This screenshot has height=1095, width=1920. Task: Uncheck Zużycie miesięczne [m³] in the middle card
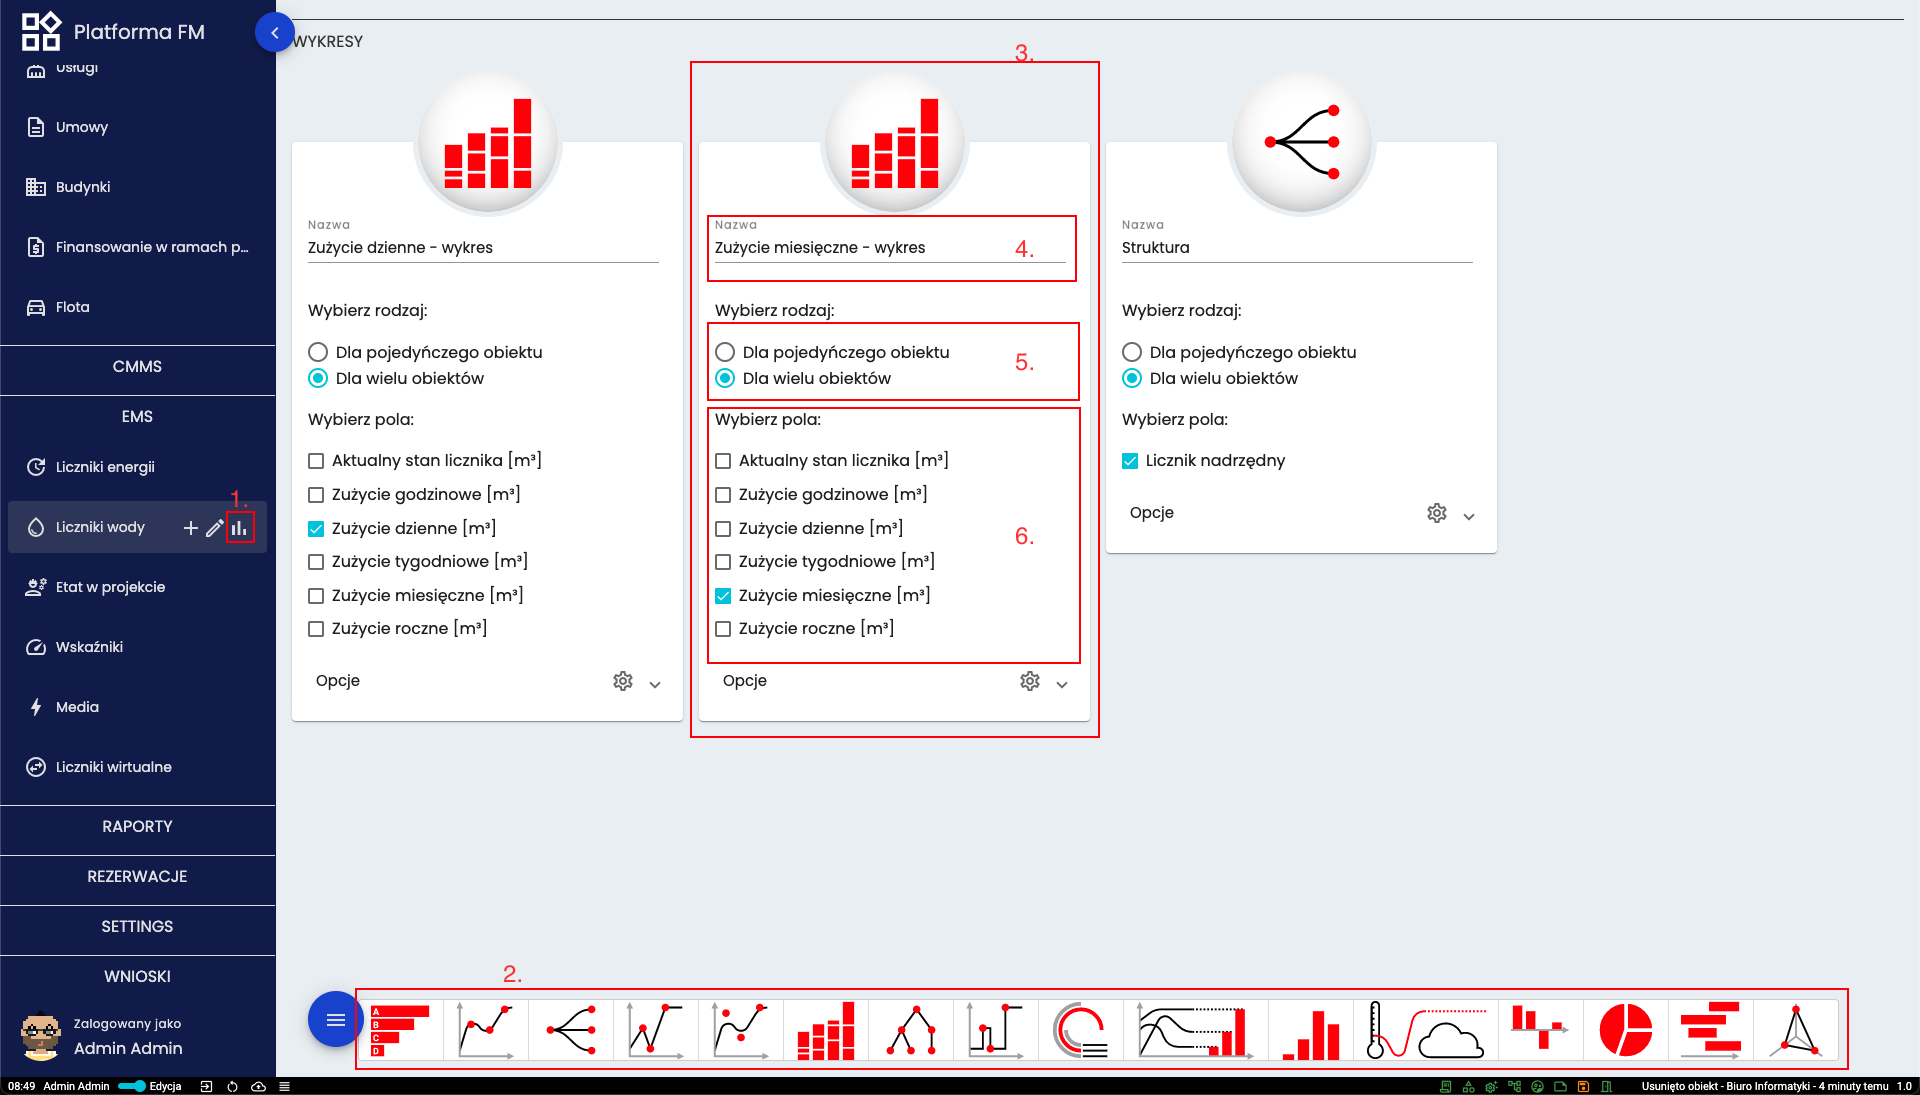click(x=723, y=596)
